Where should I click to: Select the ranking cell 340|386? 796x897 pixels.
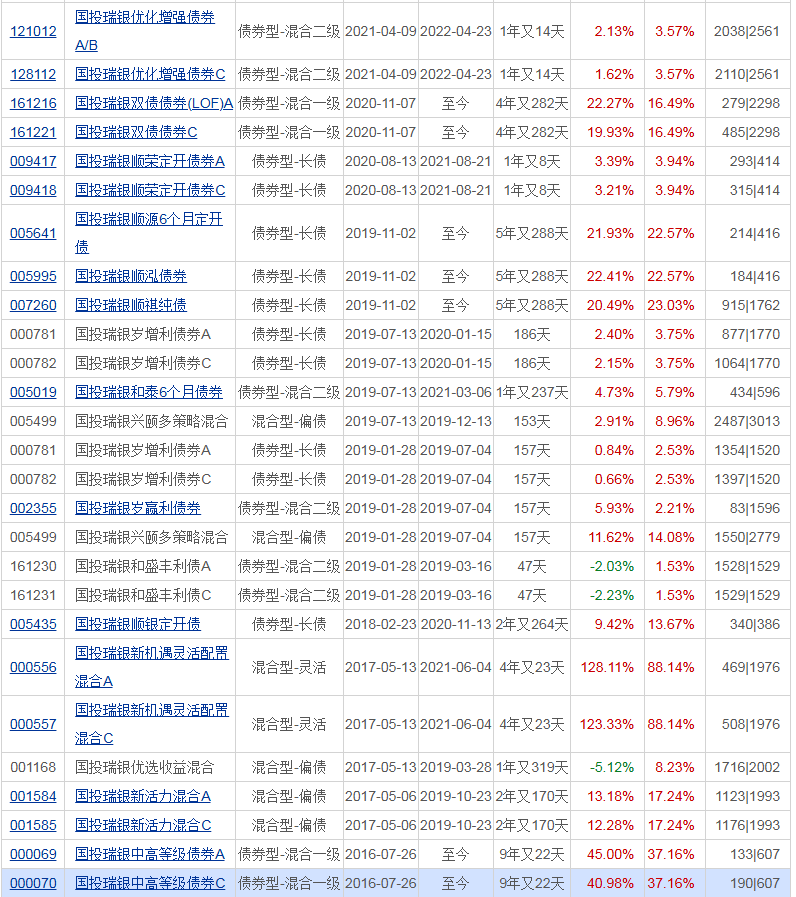pos(755,625)
